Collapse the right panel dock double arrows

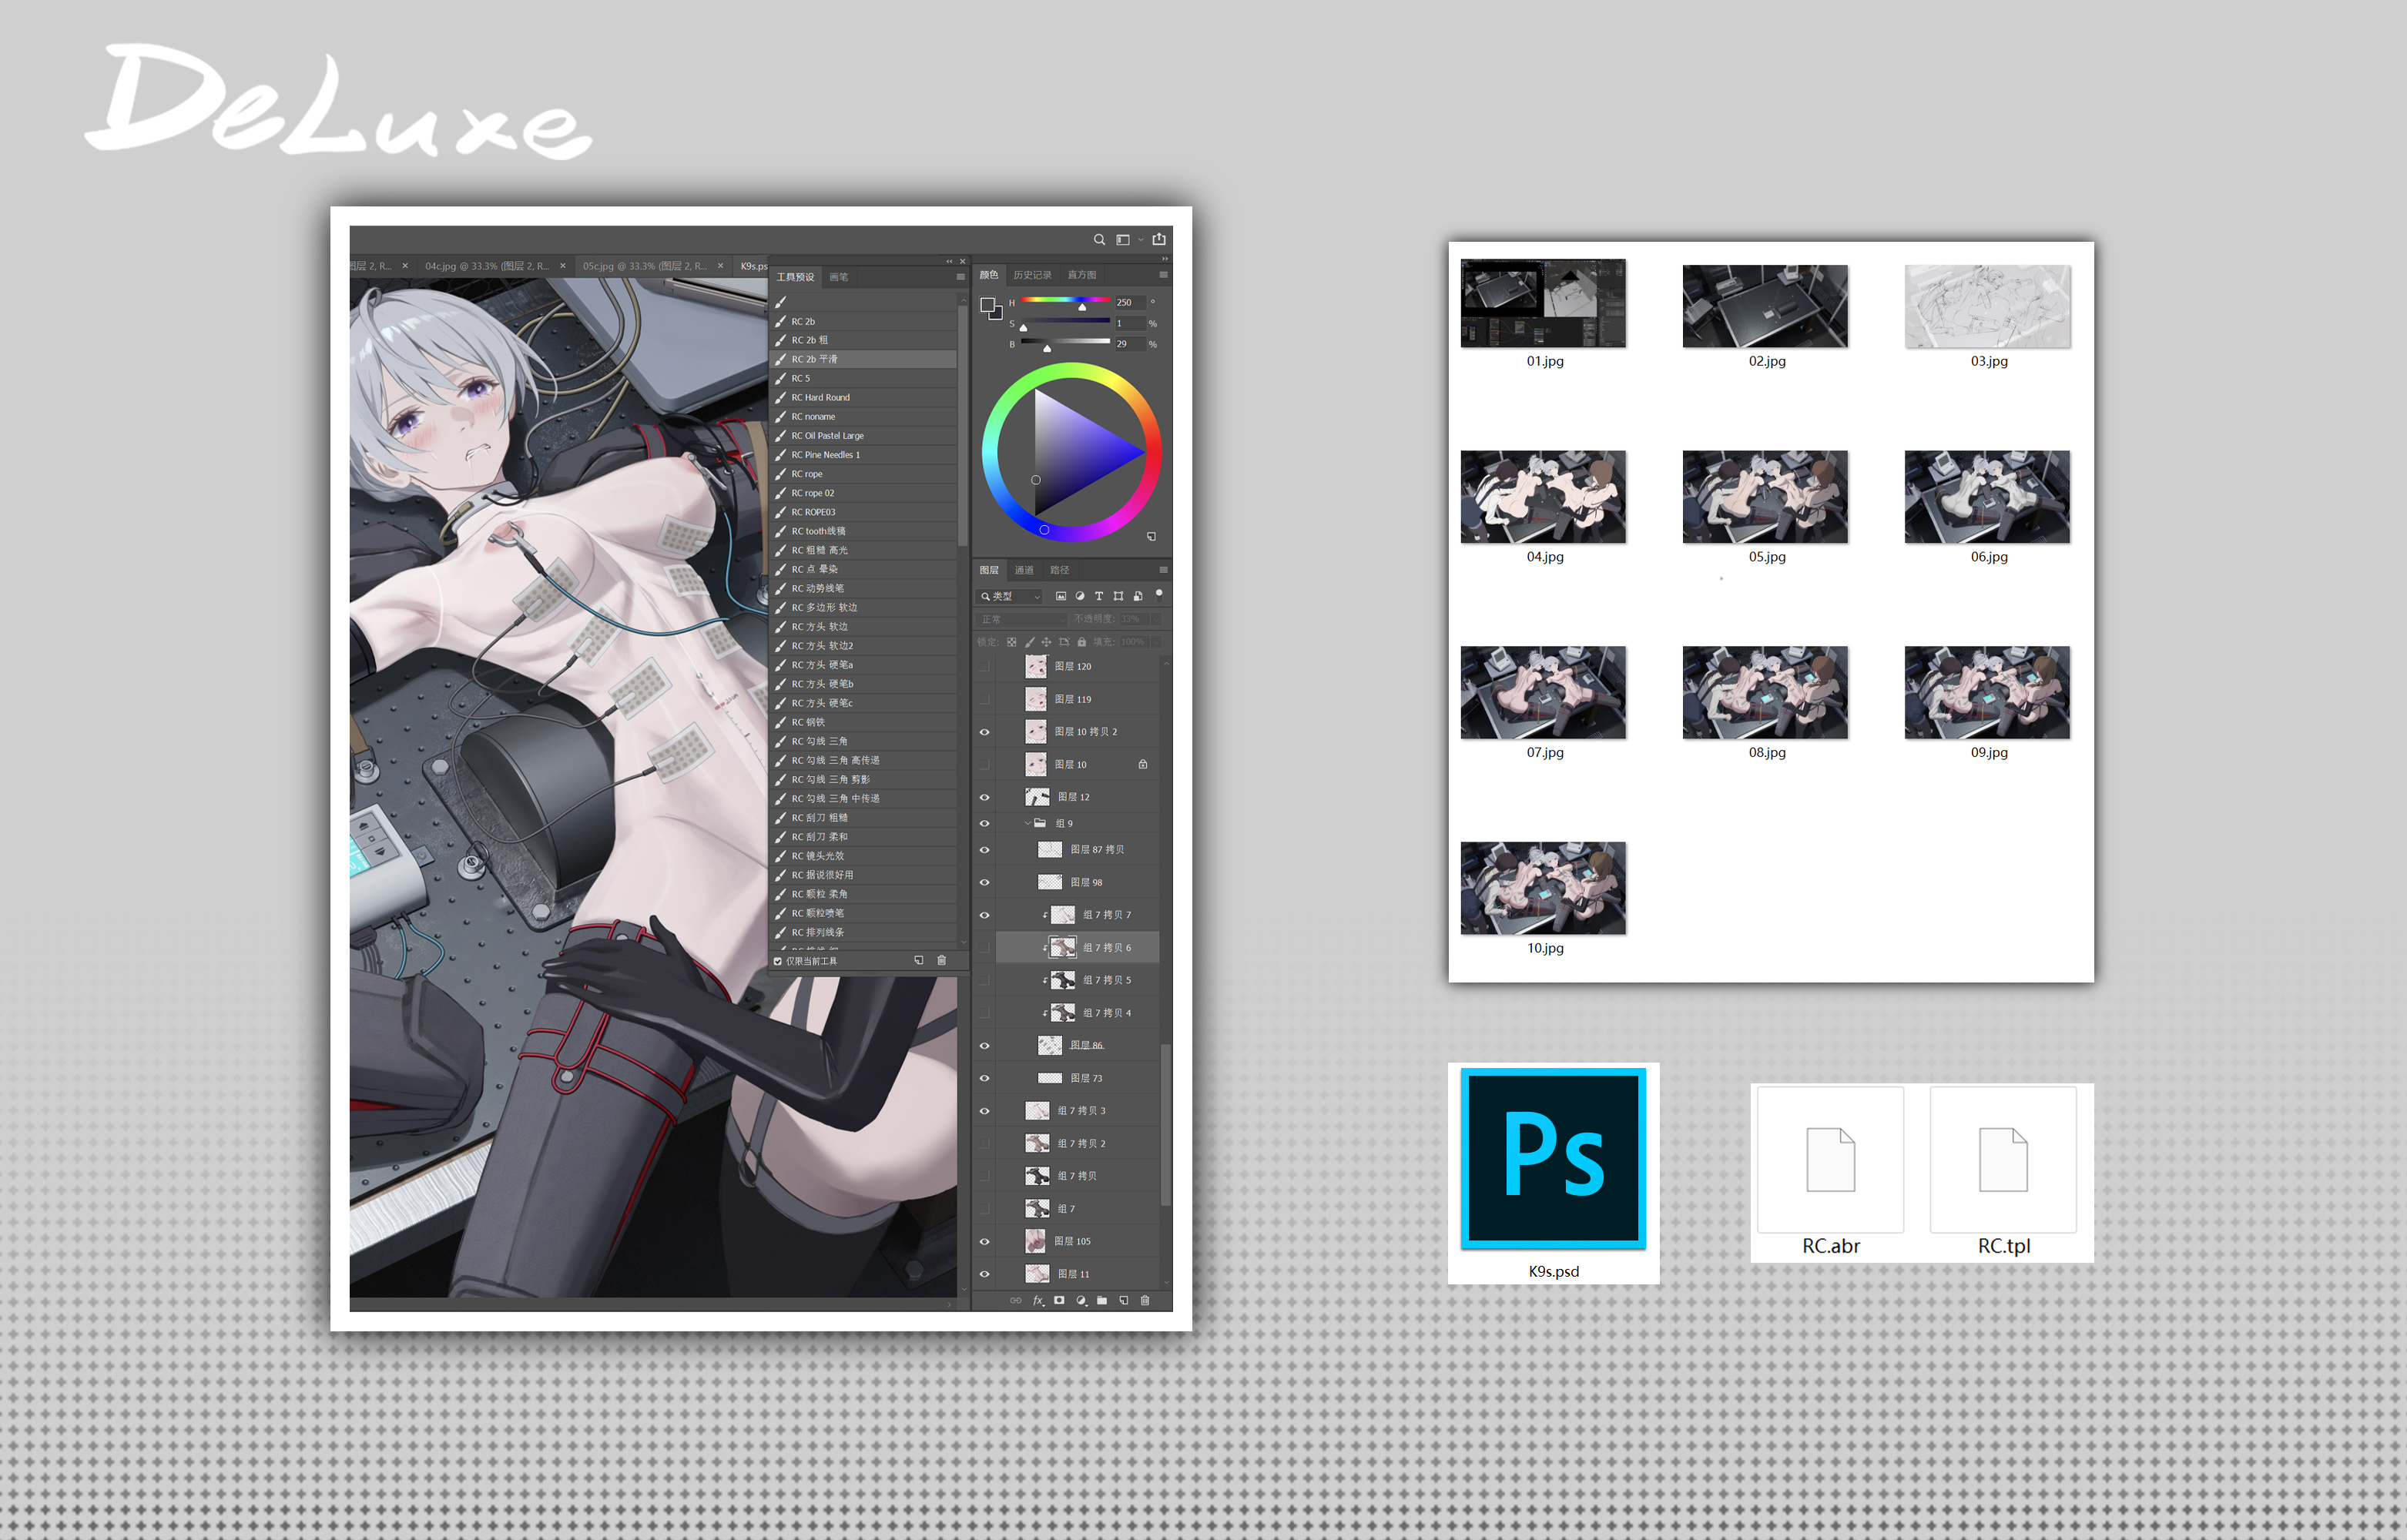[x=1164, y=259]
